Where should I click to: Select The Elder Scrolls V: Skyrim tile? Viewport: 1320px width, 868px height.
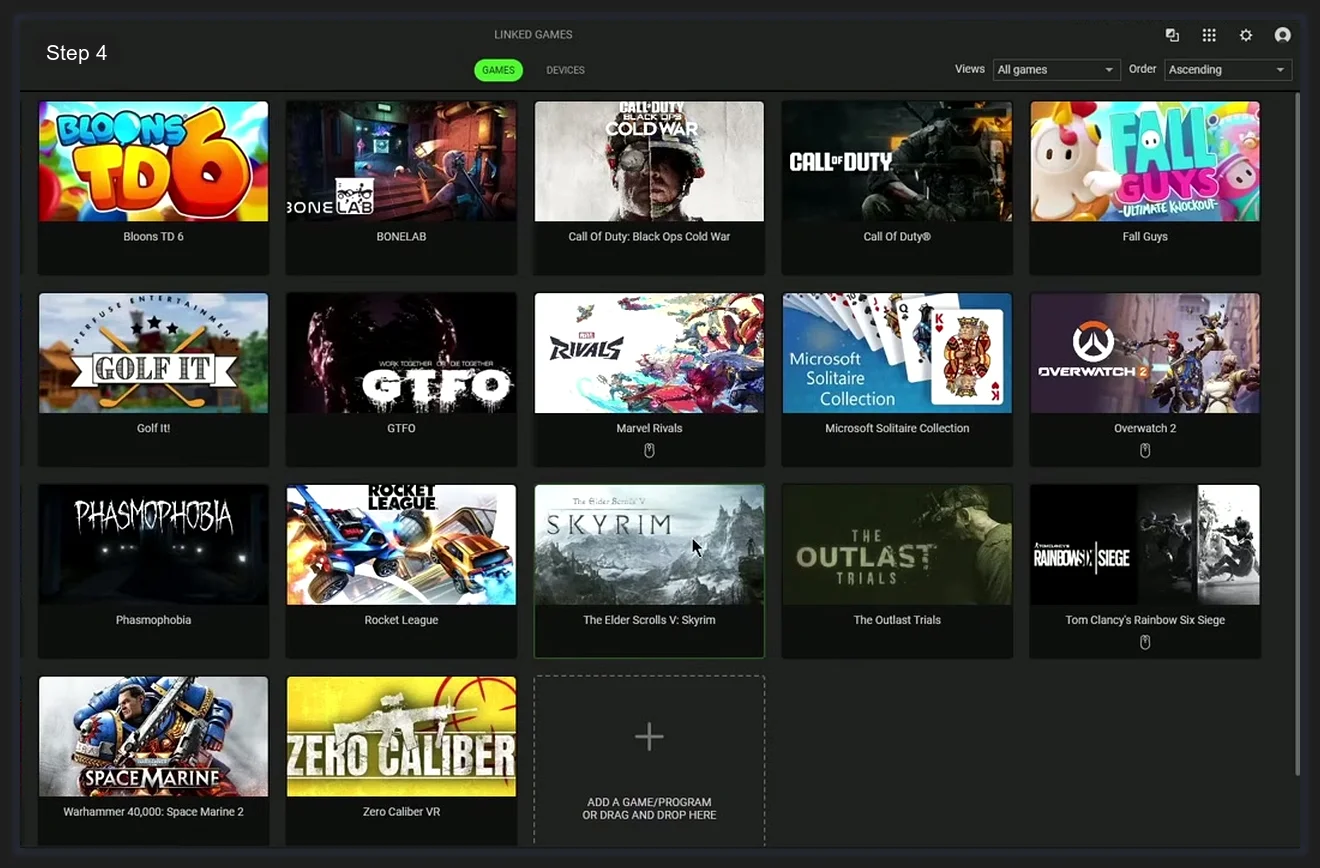click(x=649, y=545)
